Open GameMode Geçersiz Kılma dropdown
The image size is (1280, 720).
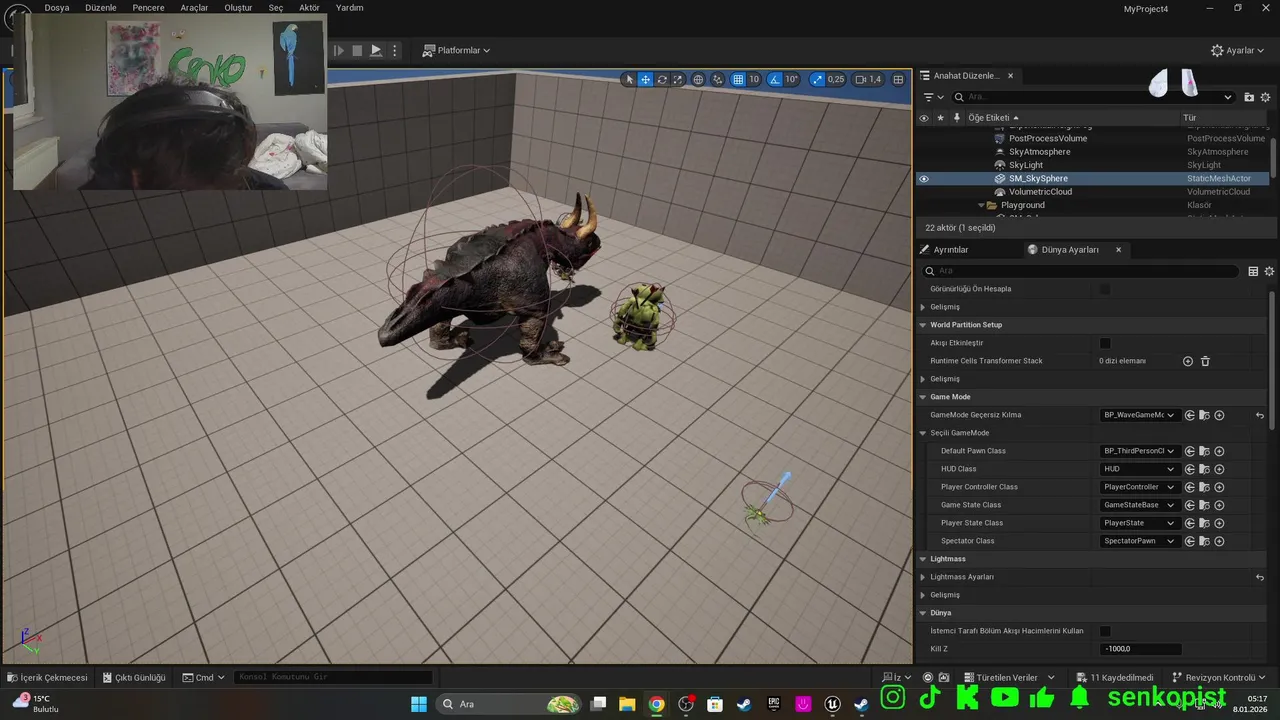pos(1139,415)
